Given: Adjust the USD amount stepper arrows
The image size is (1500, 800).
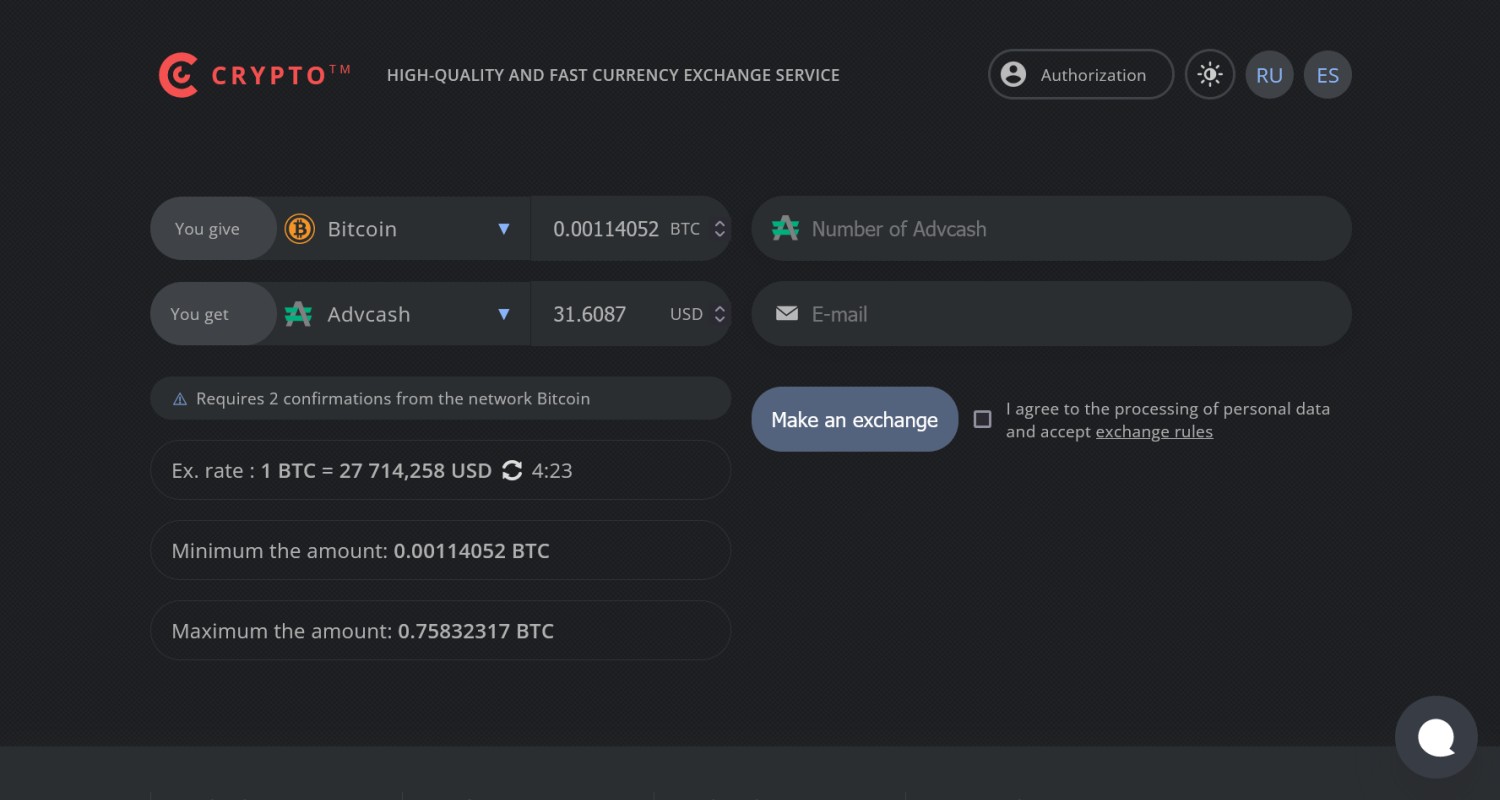Looking at the screenshot, I should (x=719, y=314).
